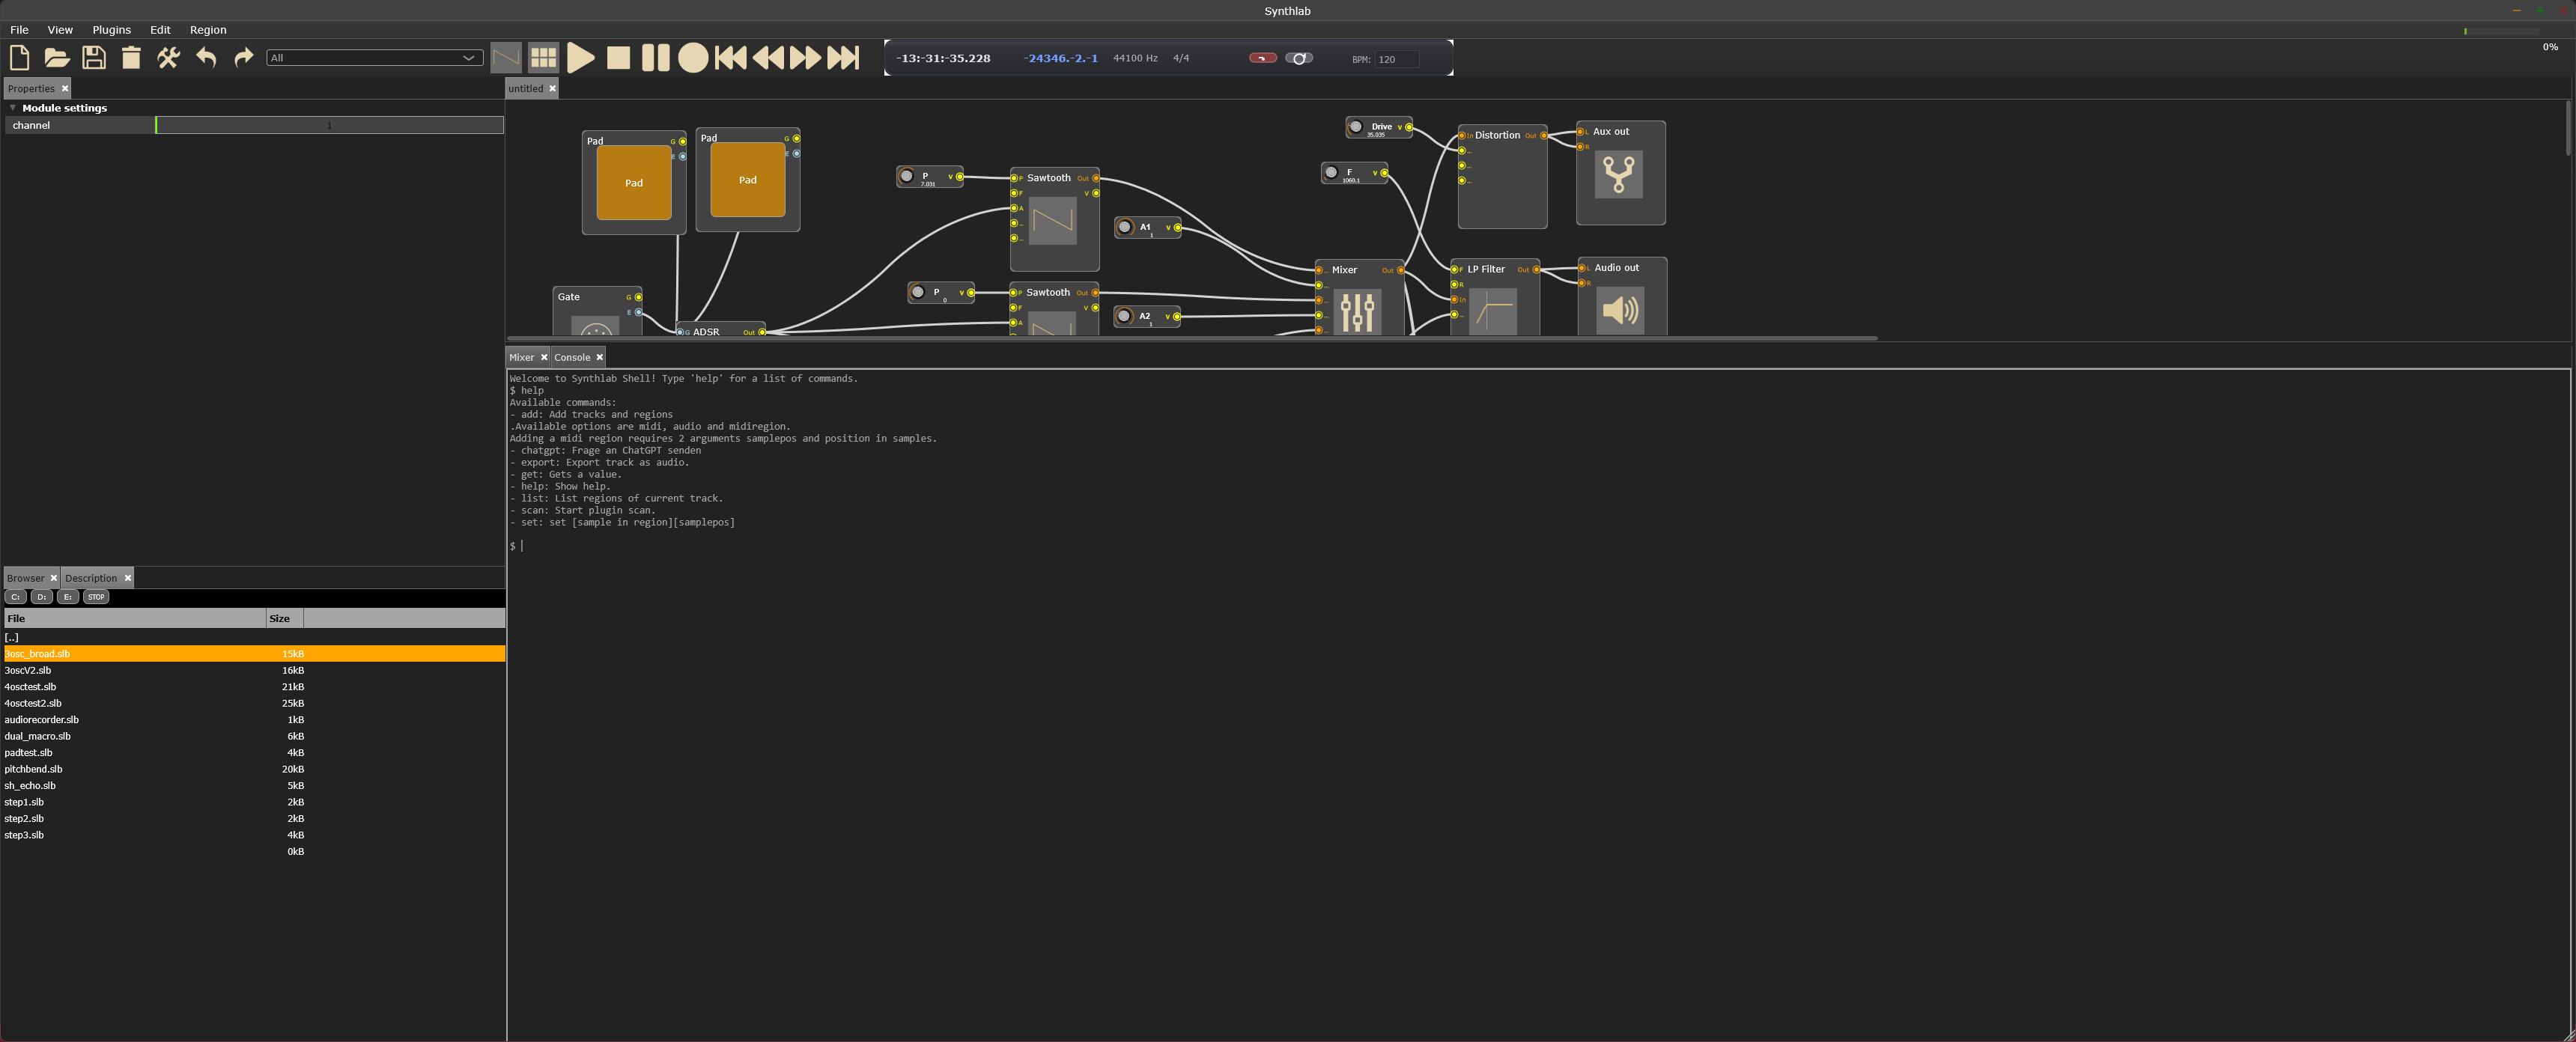Click the Distortion module Out port
This screenshot has width=2576, height=1042.
pos(1543,135)
